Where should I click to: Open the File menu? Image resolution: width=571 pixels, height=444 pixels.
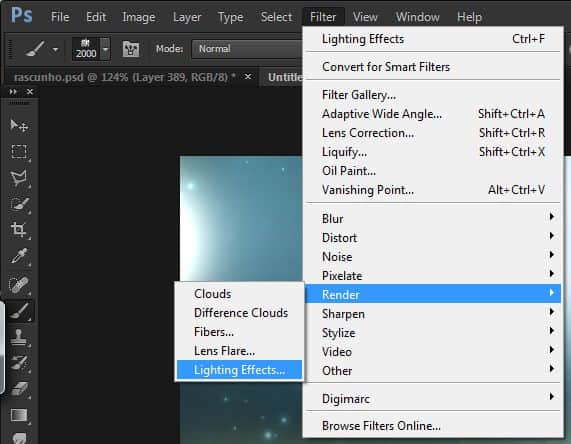coord(60,17)
